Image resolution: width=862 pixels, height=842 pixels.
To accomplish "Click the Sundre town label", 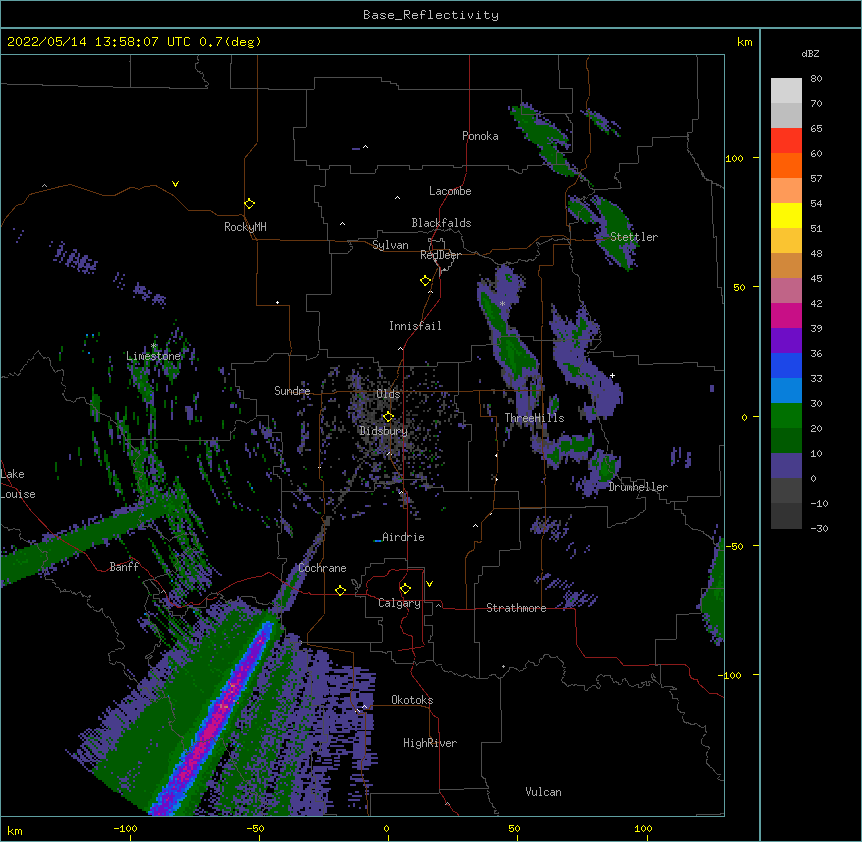I will pos(292,391).
